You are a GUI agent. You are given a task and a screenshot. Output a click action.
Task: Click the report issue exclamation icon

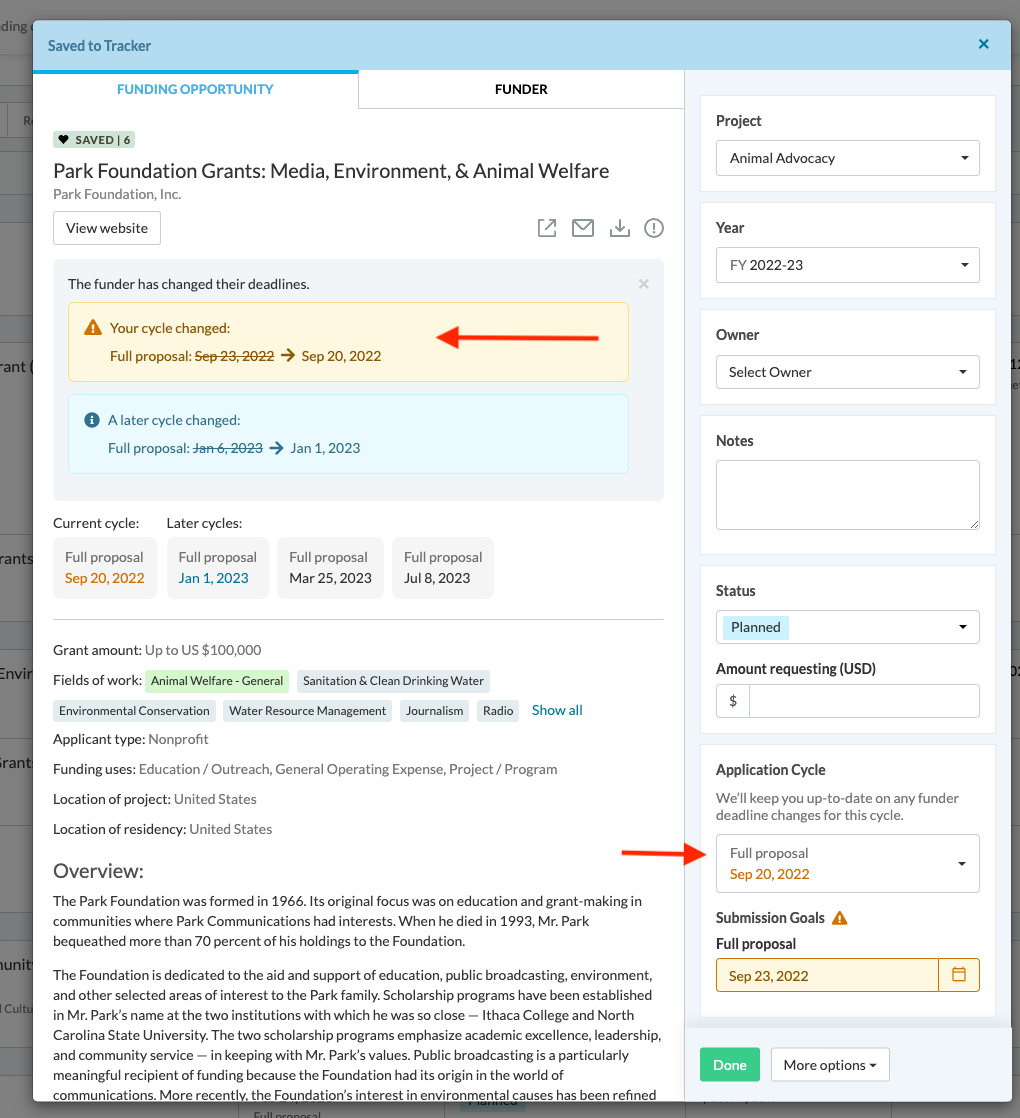(x=654, y=228)
